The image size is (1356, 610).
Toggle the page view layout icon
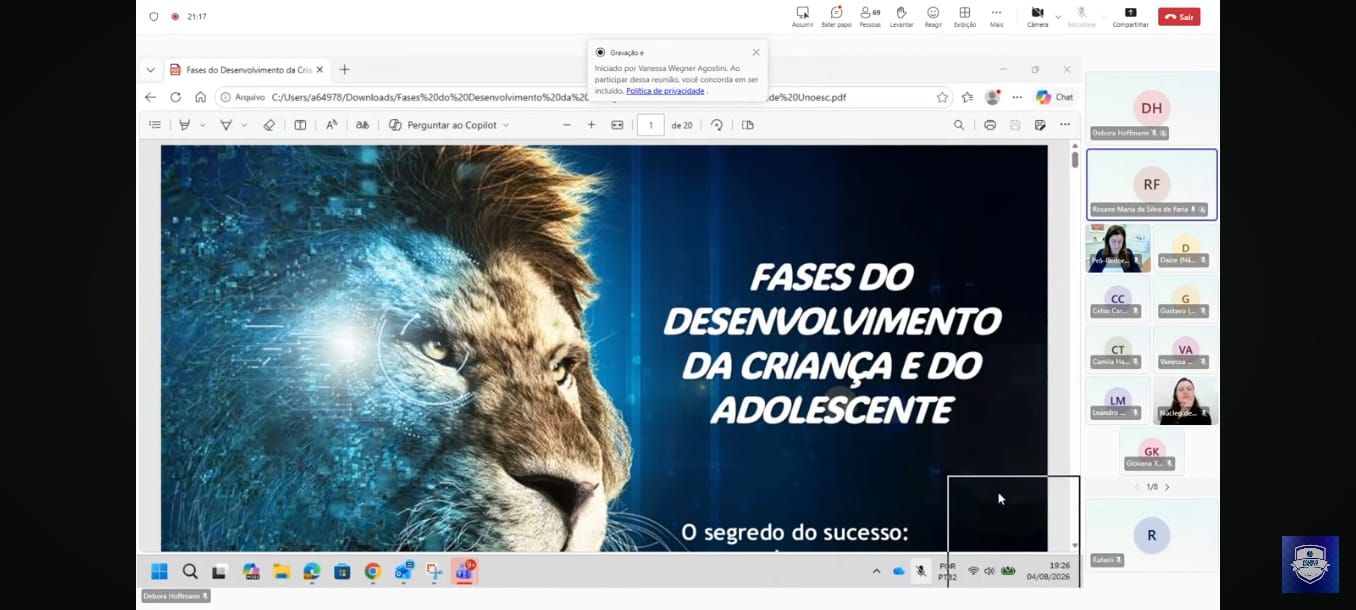click(x=747, y=125)
